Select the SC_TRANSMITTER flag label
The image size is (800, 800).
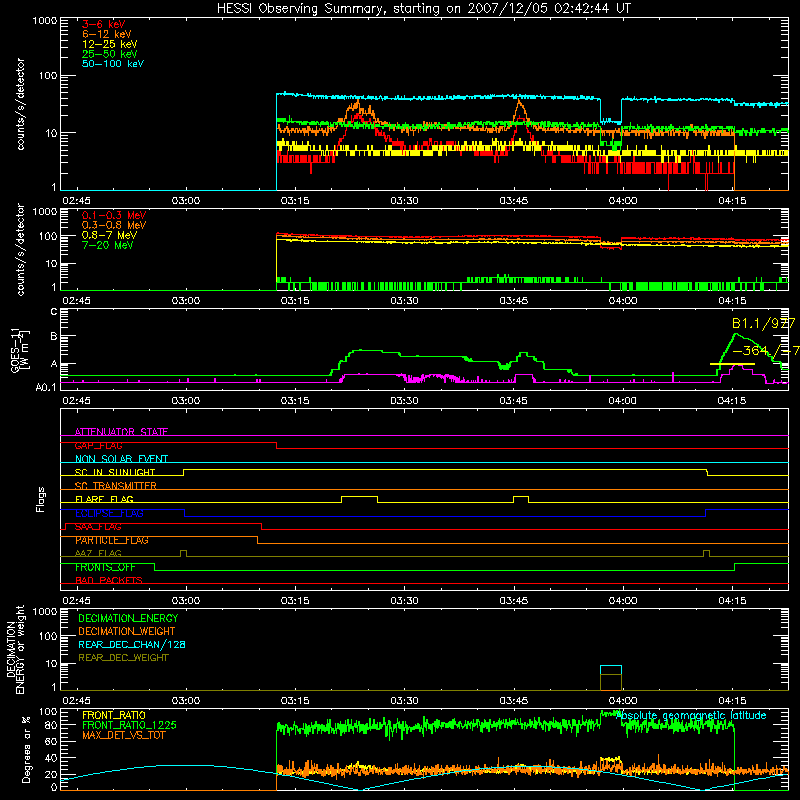(115, 486)
